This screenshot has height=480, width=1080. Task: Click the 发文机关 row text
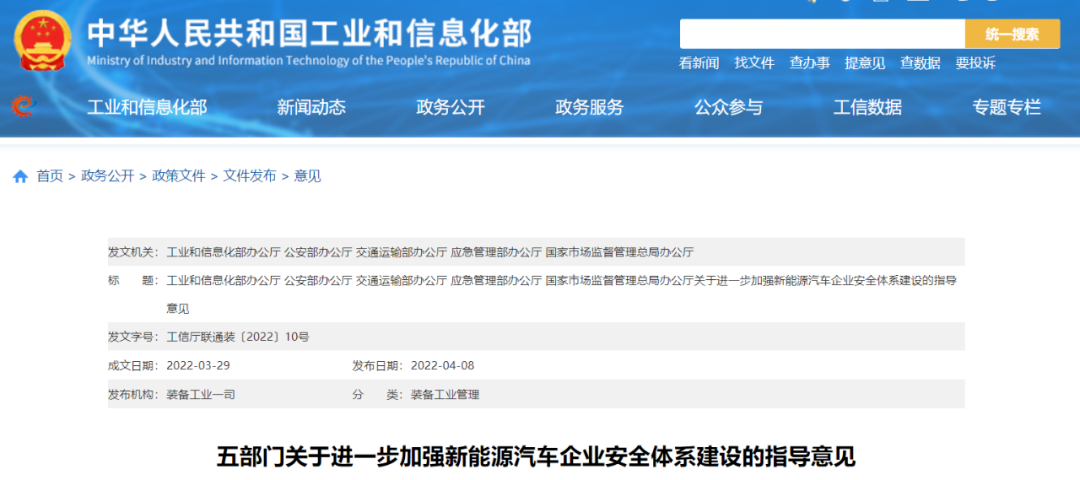(430, 252)
